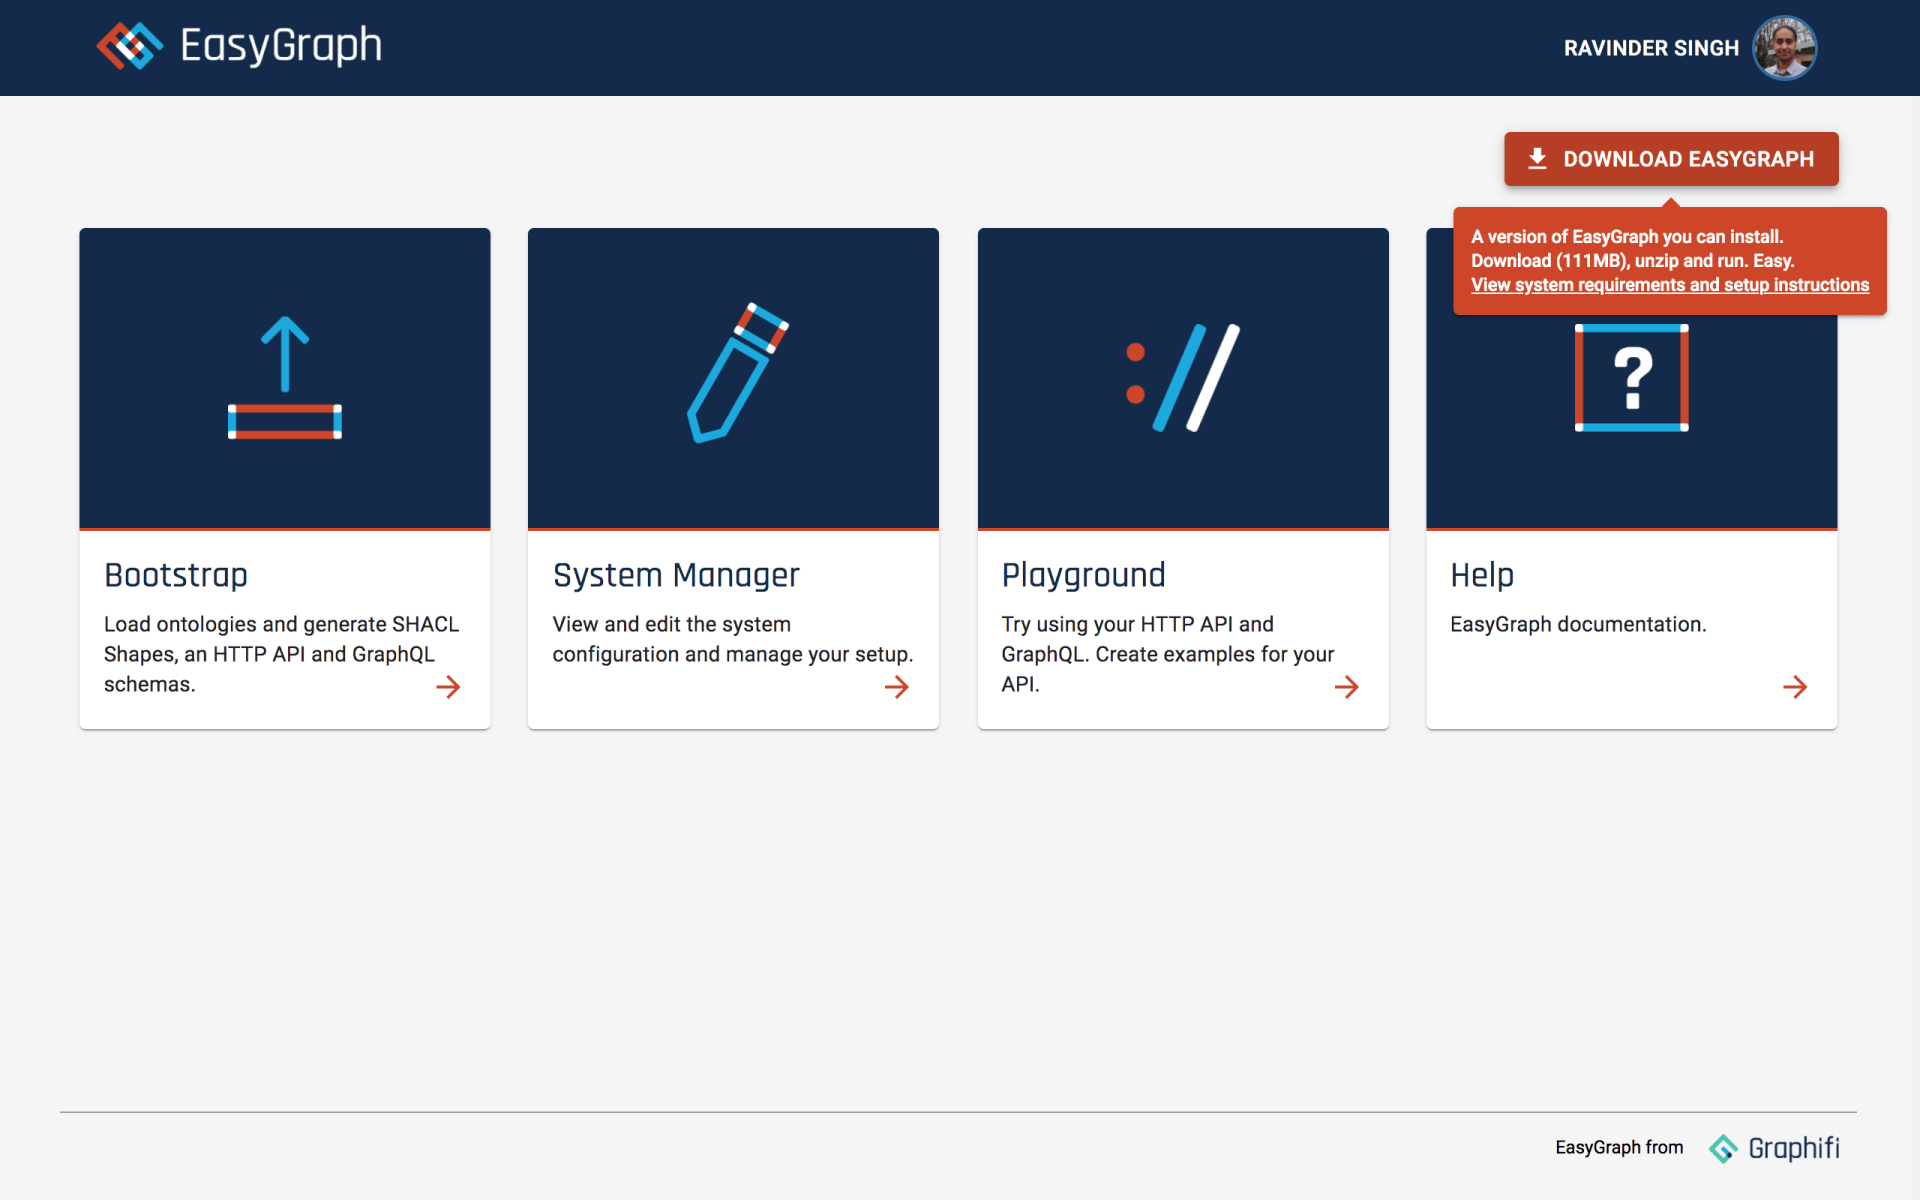Click the EasyGraph documentation description text
The height and width of the screenshot is (1200, 1920).
tap(1578, 624)
